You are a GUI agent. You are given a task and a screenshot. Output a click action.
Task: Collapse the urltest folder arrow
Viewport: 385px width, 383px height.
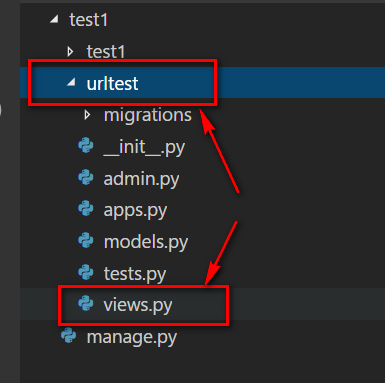point(71,82)
